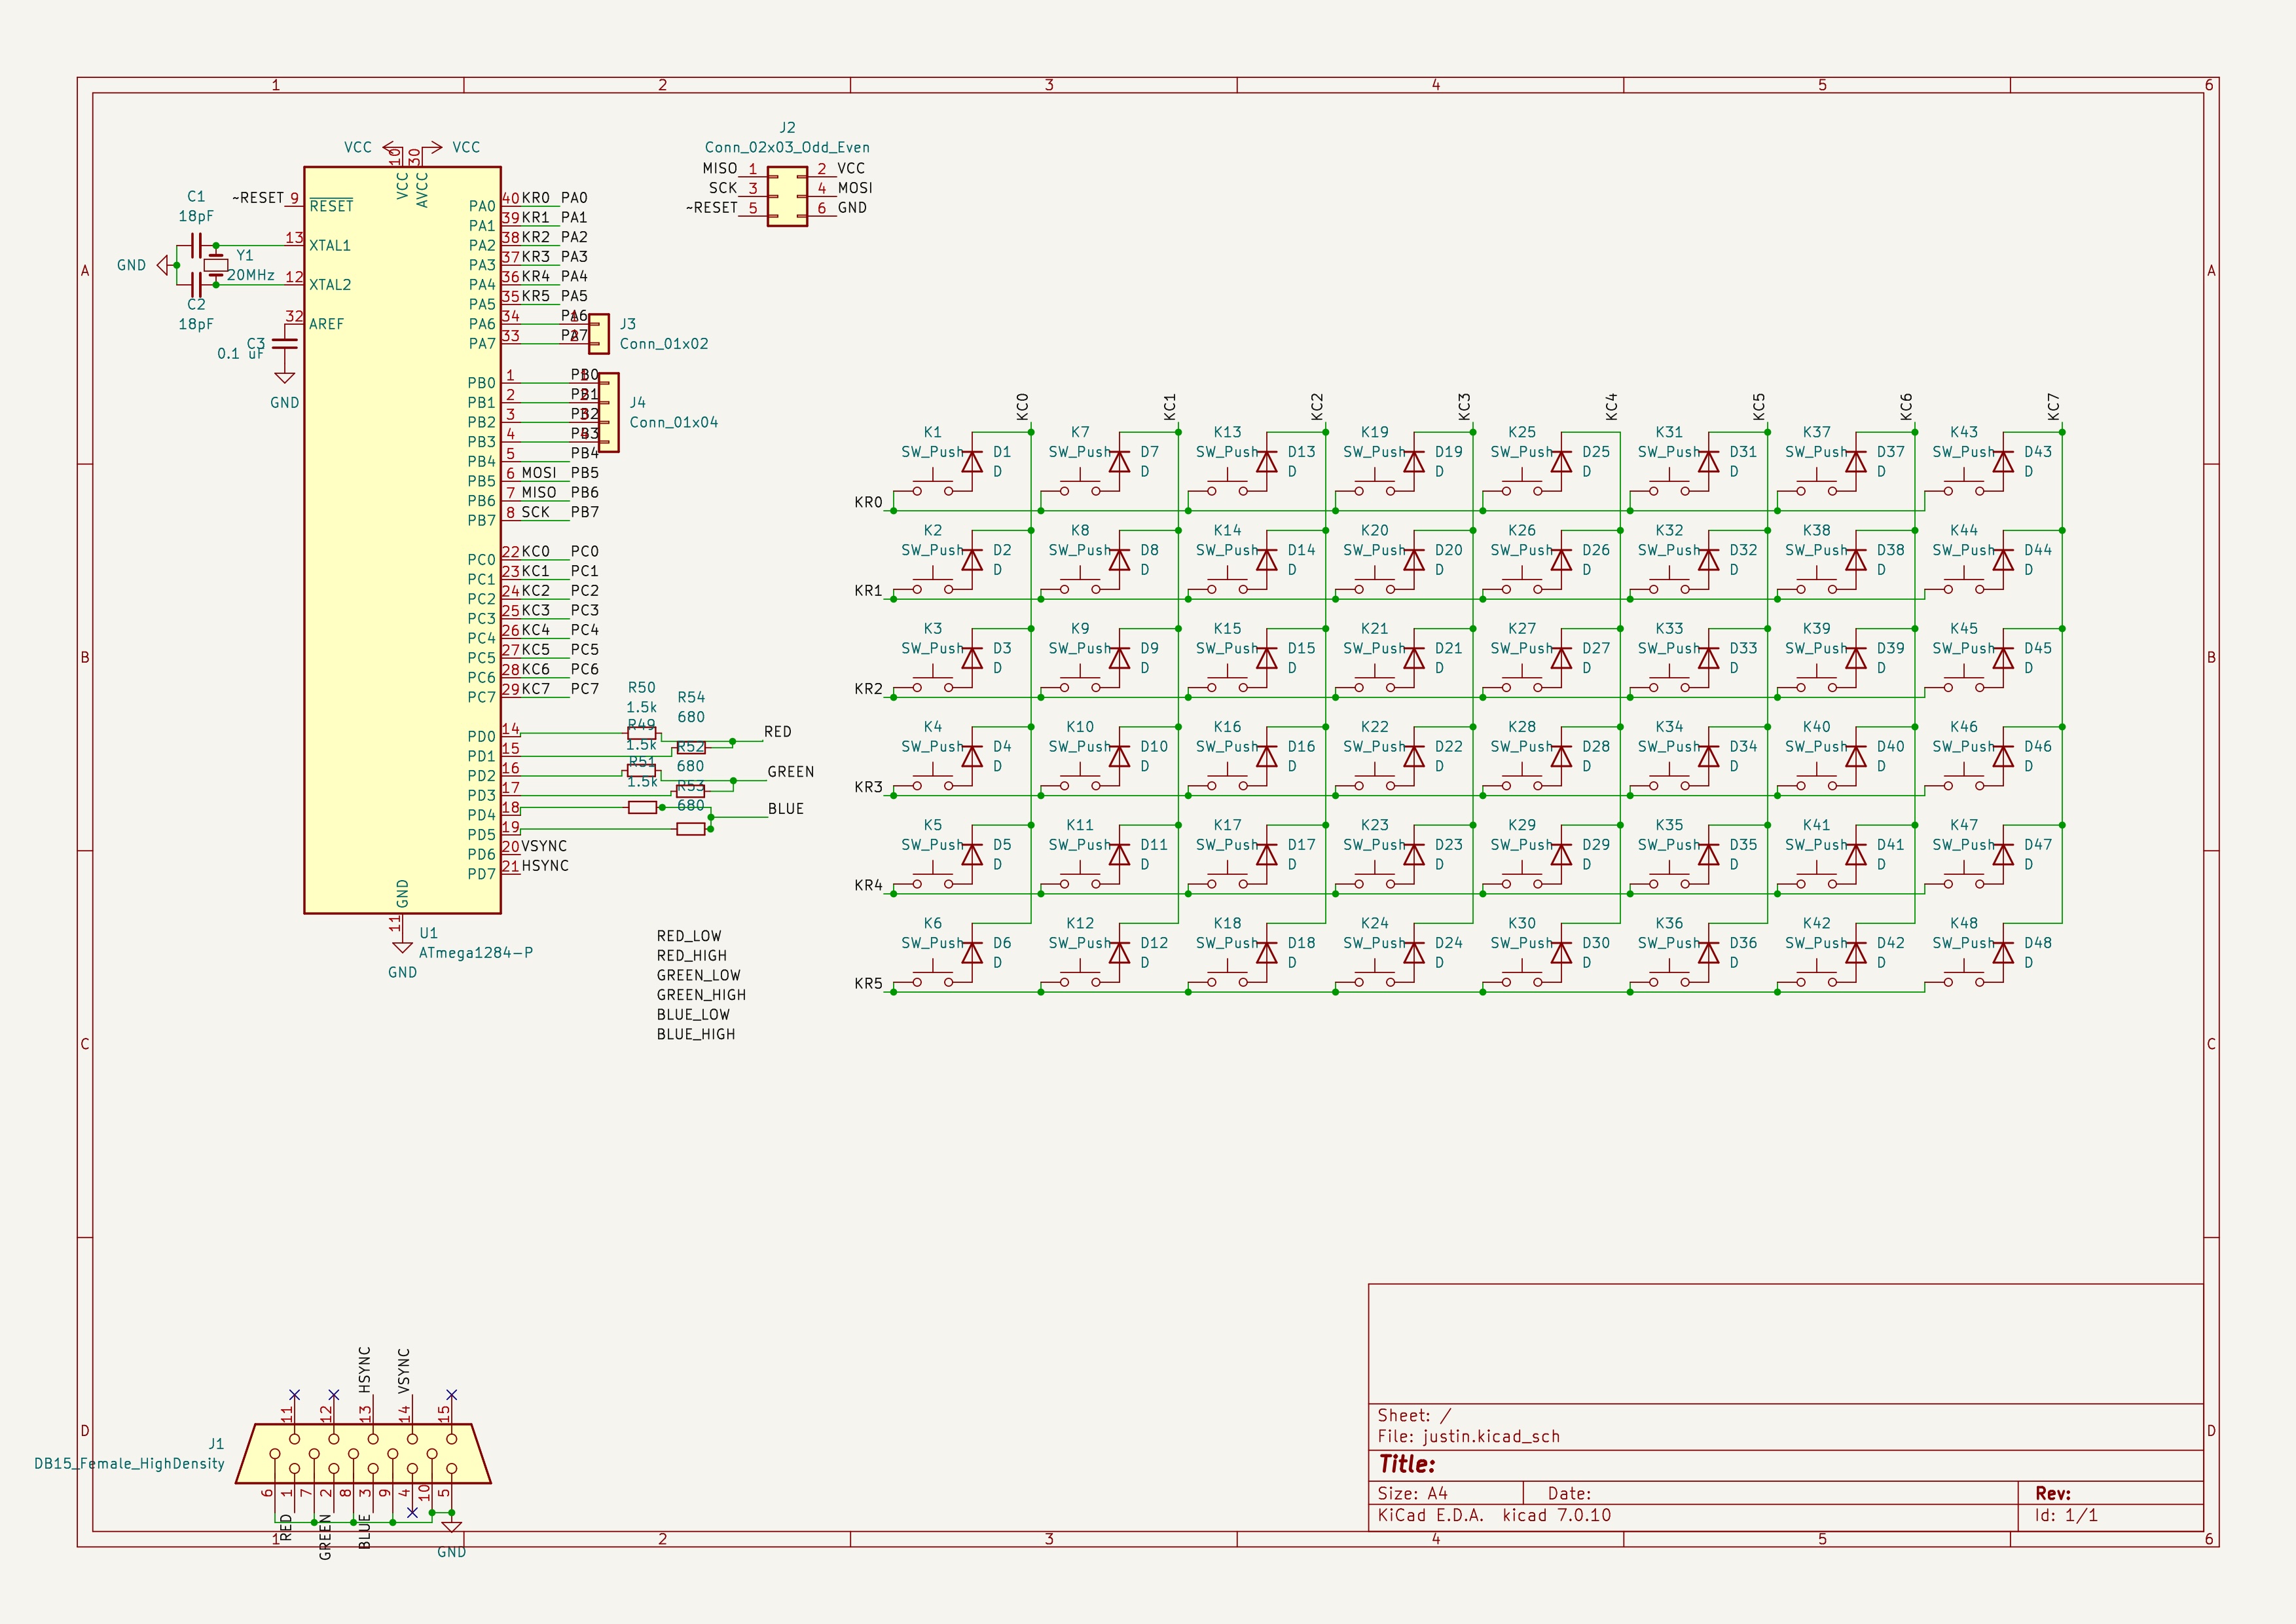
Task: Click the HSYNC label at pin 21
Action: pyautogui.click(x=545, y=866)
